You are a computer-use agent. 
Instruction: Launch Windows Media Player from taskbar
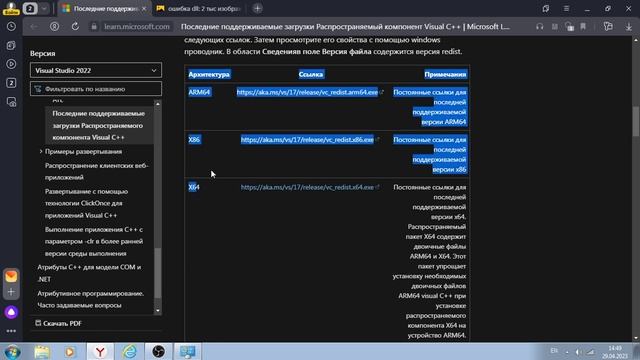[x=70, y=352]
